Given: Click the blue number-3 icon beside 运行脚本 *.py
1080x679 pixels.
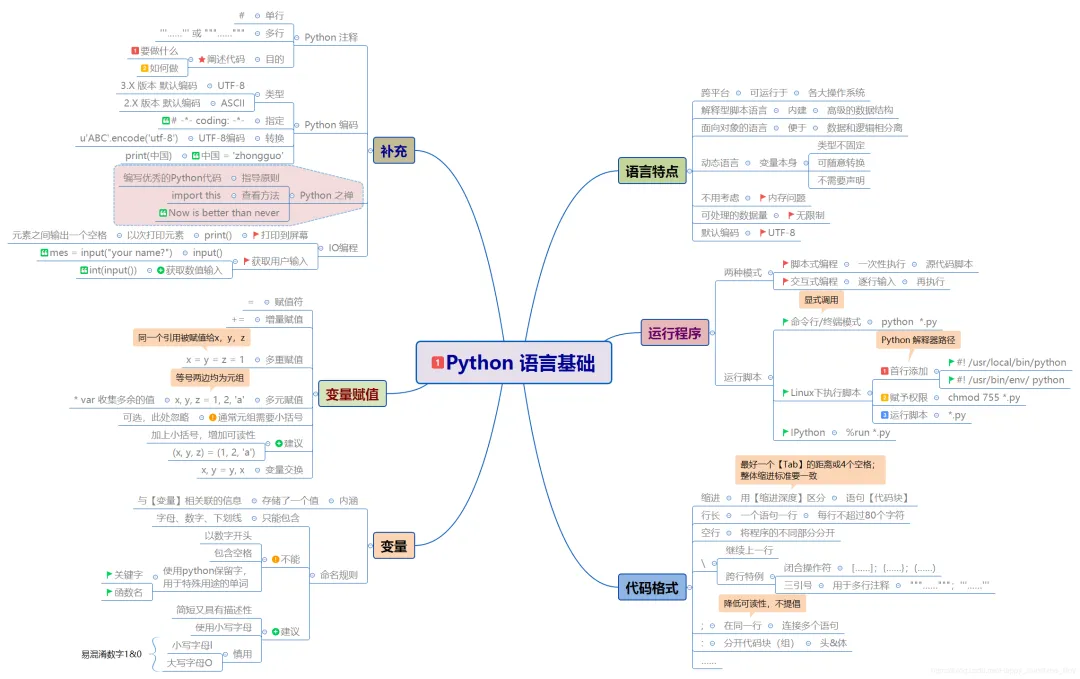Looking at the screenshot, I should [884, 415].
